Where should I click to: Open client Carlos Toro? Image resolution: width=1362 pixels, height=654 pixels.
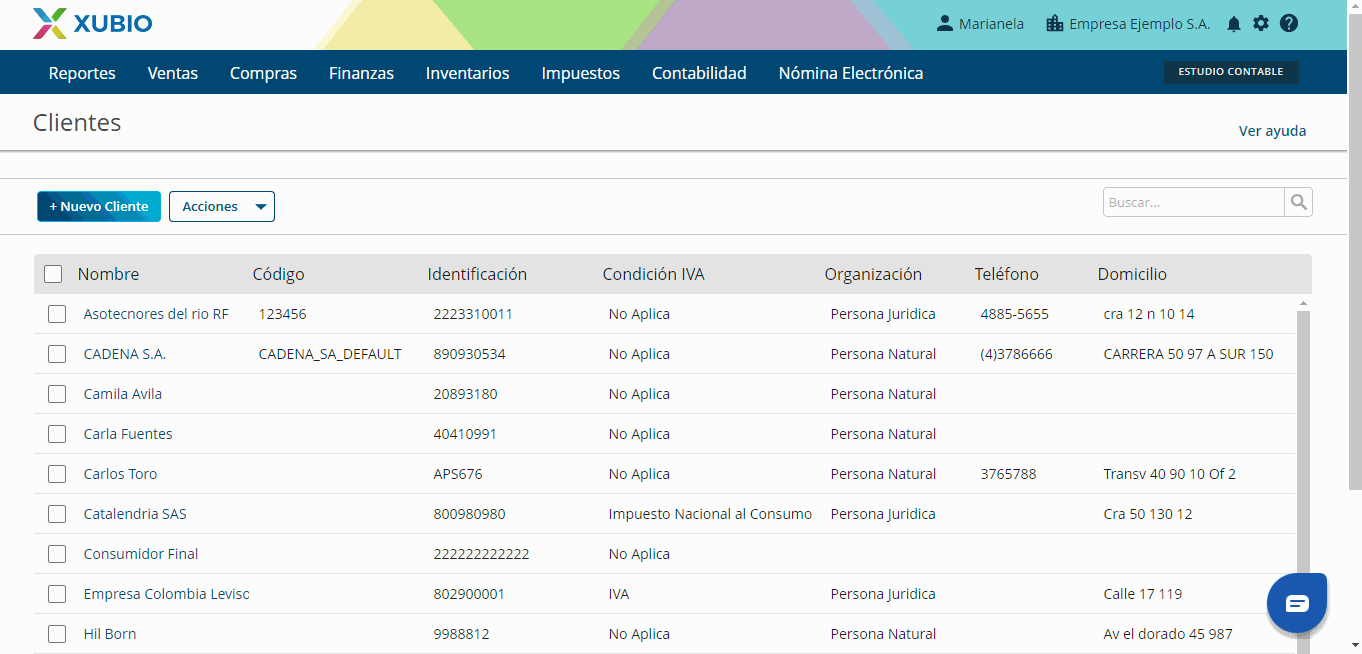[120, 474]
